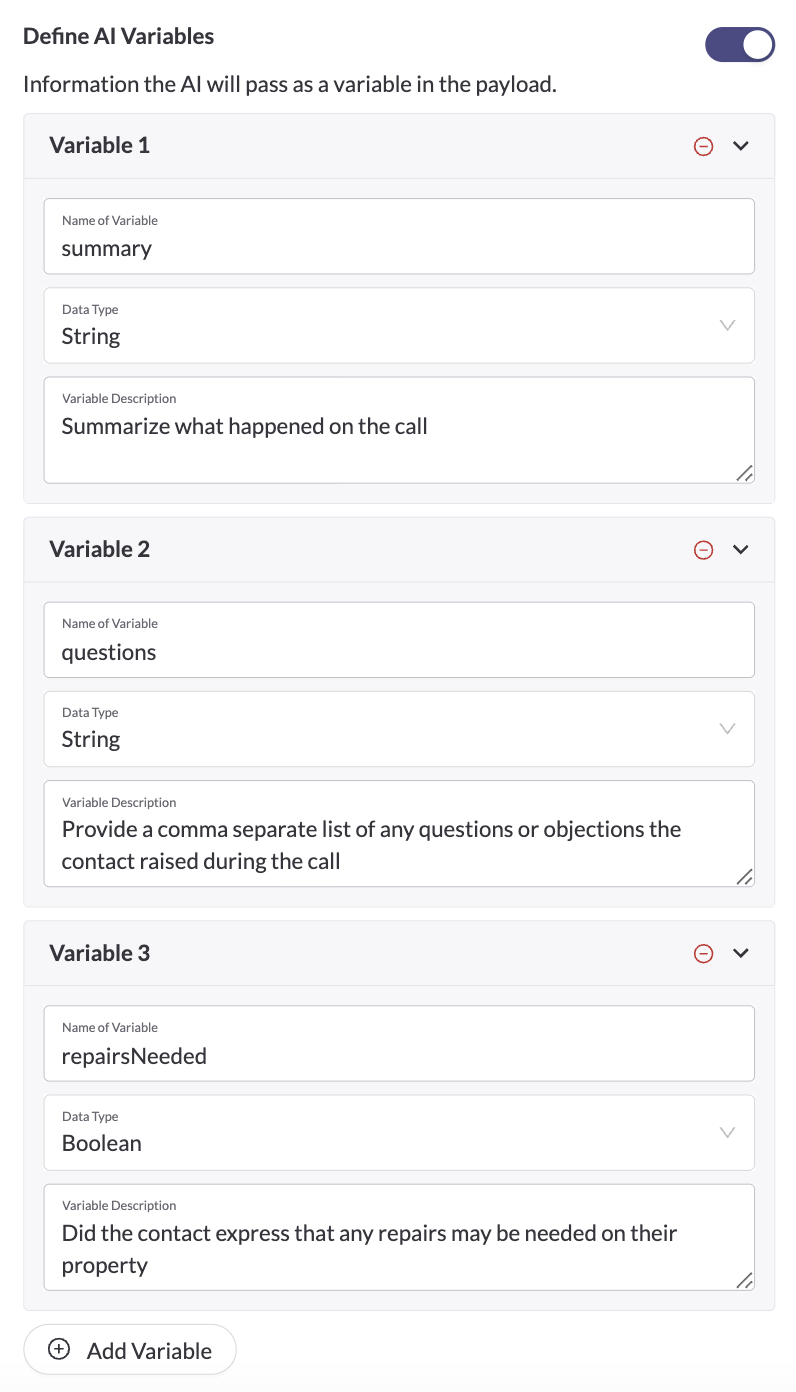Toggle off Define AI Variables switch
The width and height of the screenshot is (796, 1392).
pos(740,45)
